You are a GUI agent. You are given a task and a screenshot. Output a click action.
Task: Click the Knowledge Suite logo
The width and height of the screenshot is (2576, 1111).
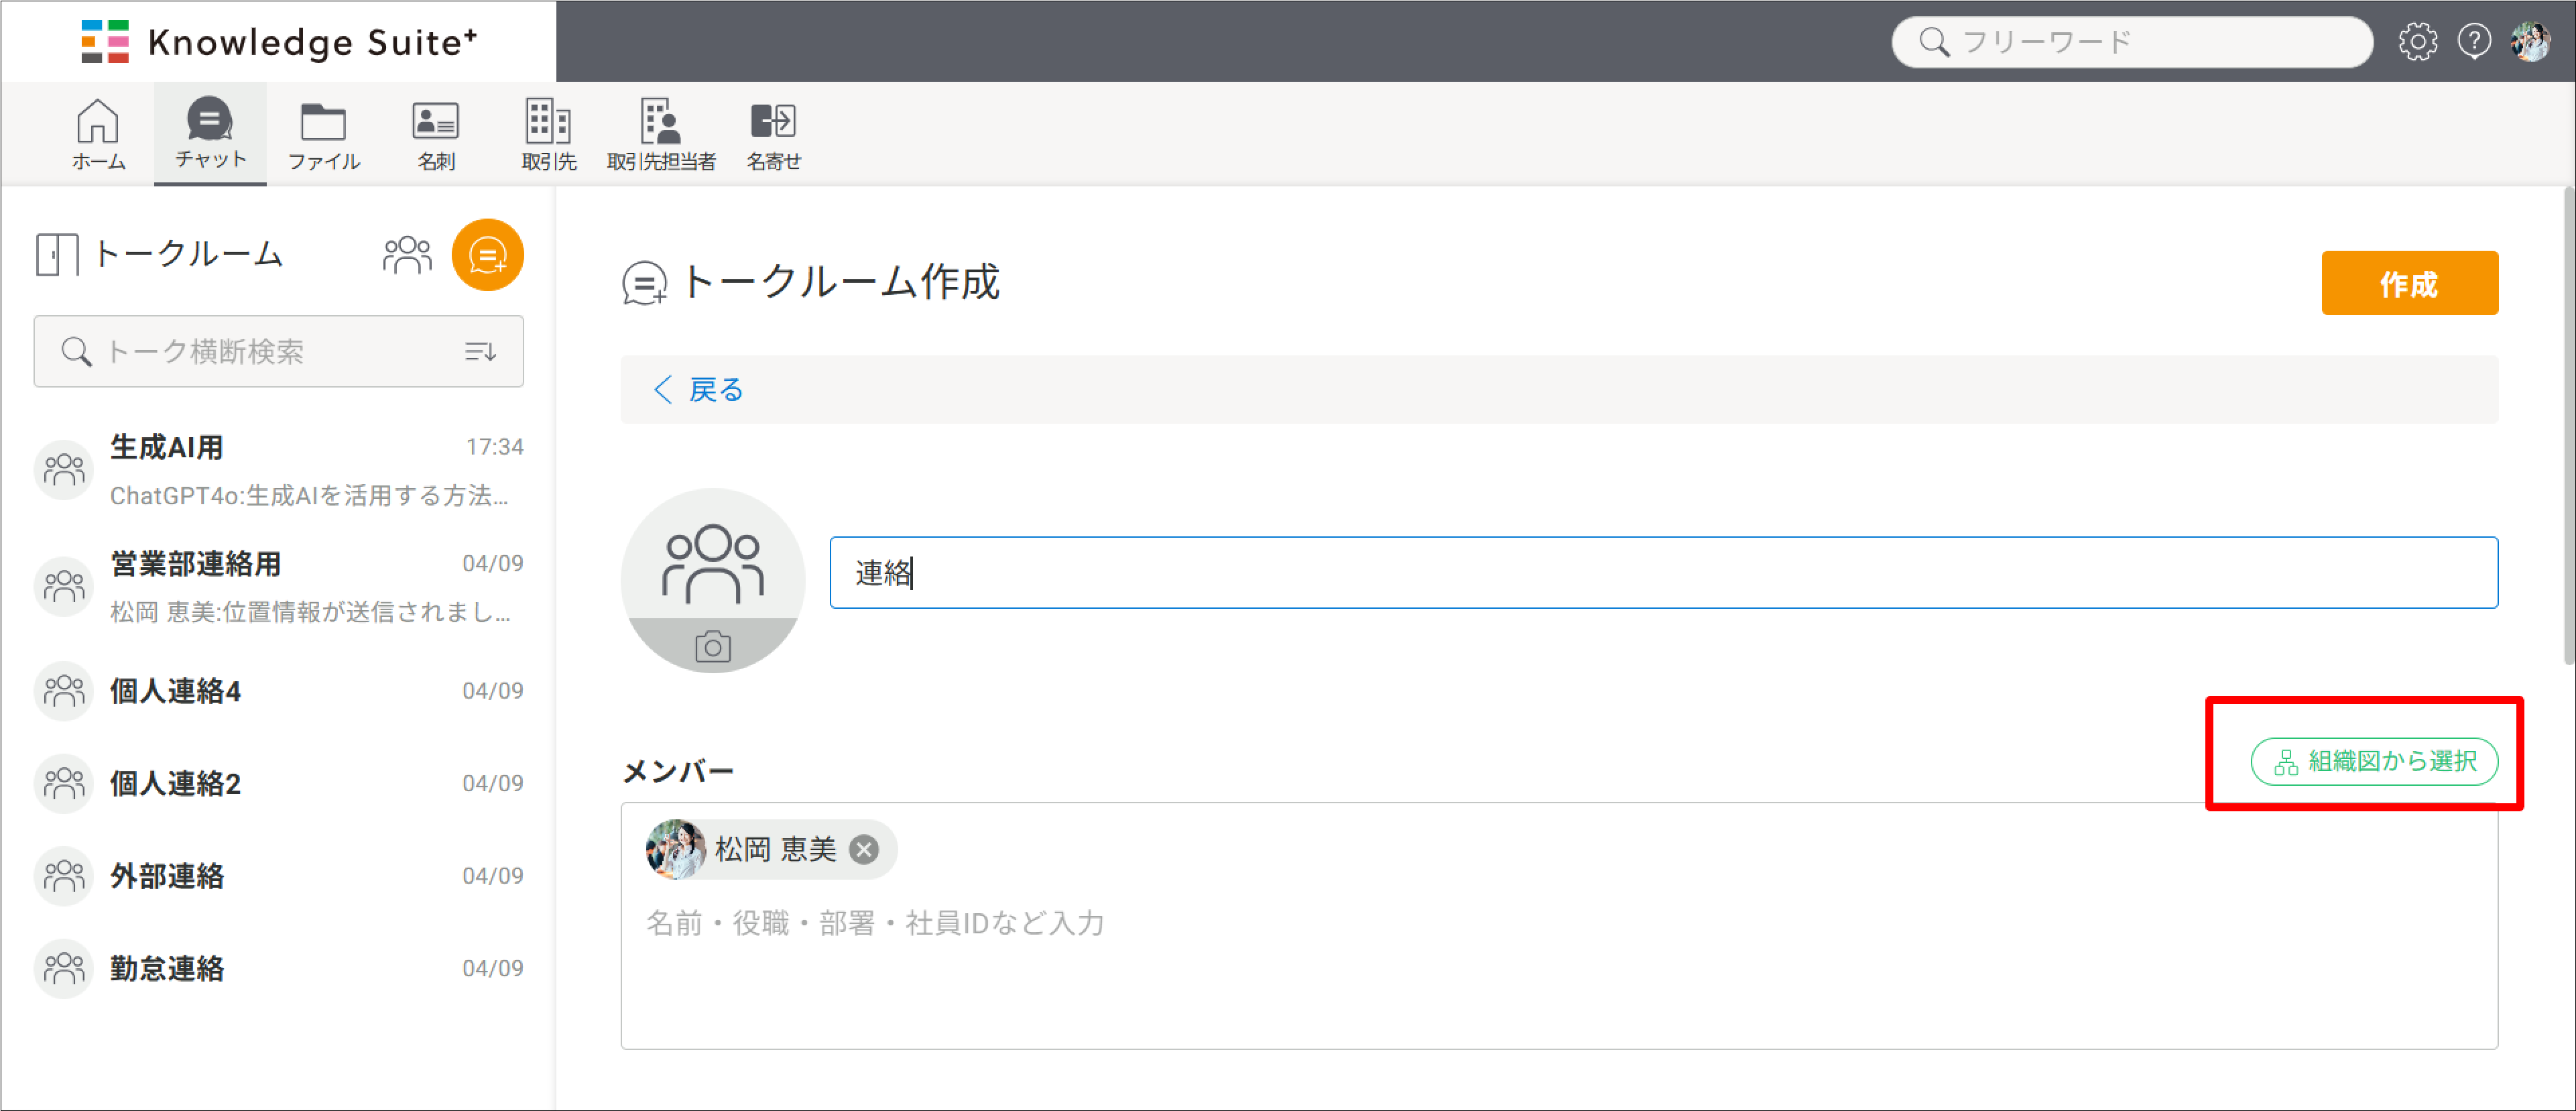279,42
